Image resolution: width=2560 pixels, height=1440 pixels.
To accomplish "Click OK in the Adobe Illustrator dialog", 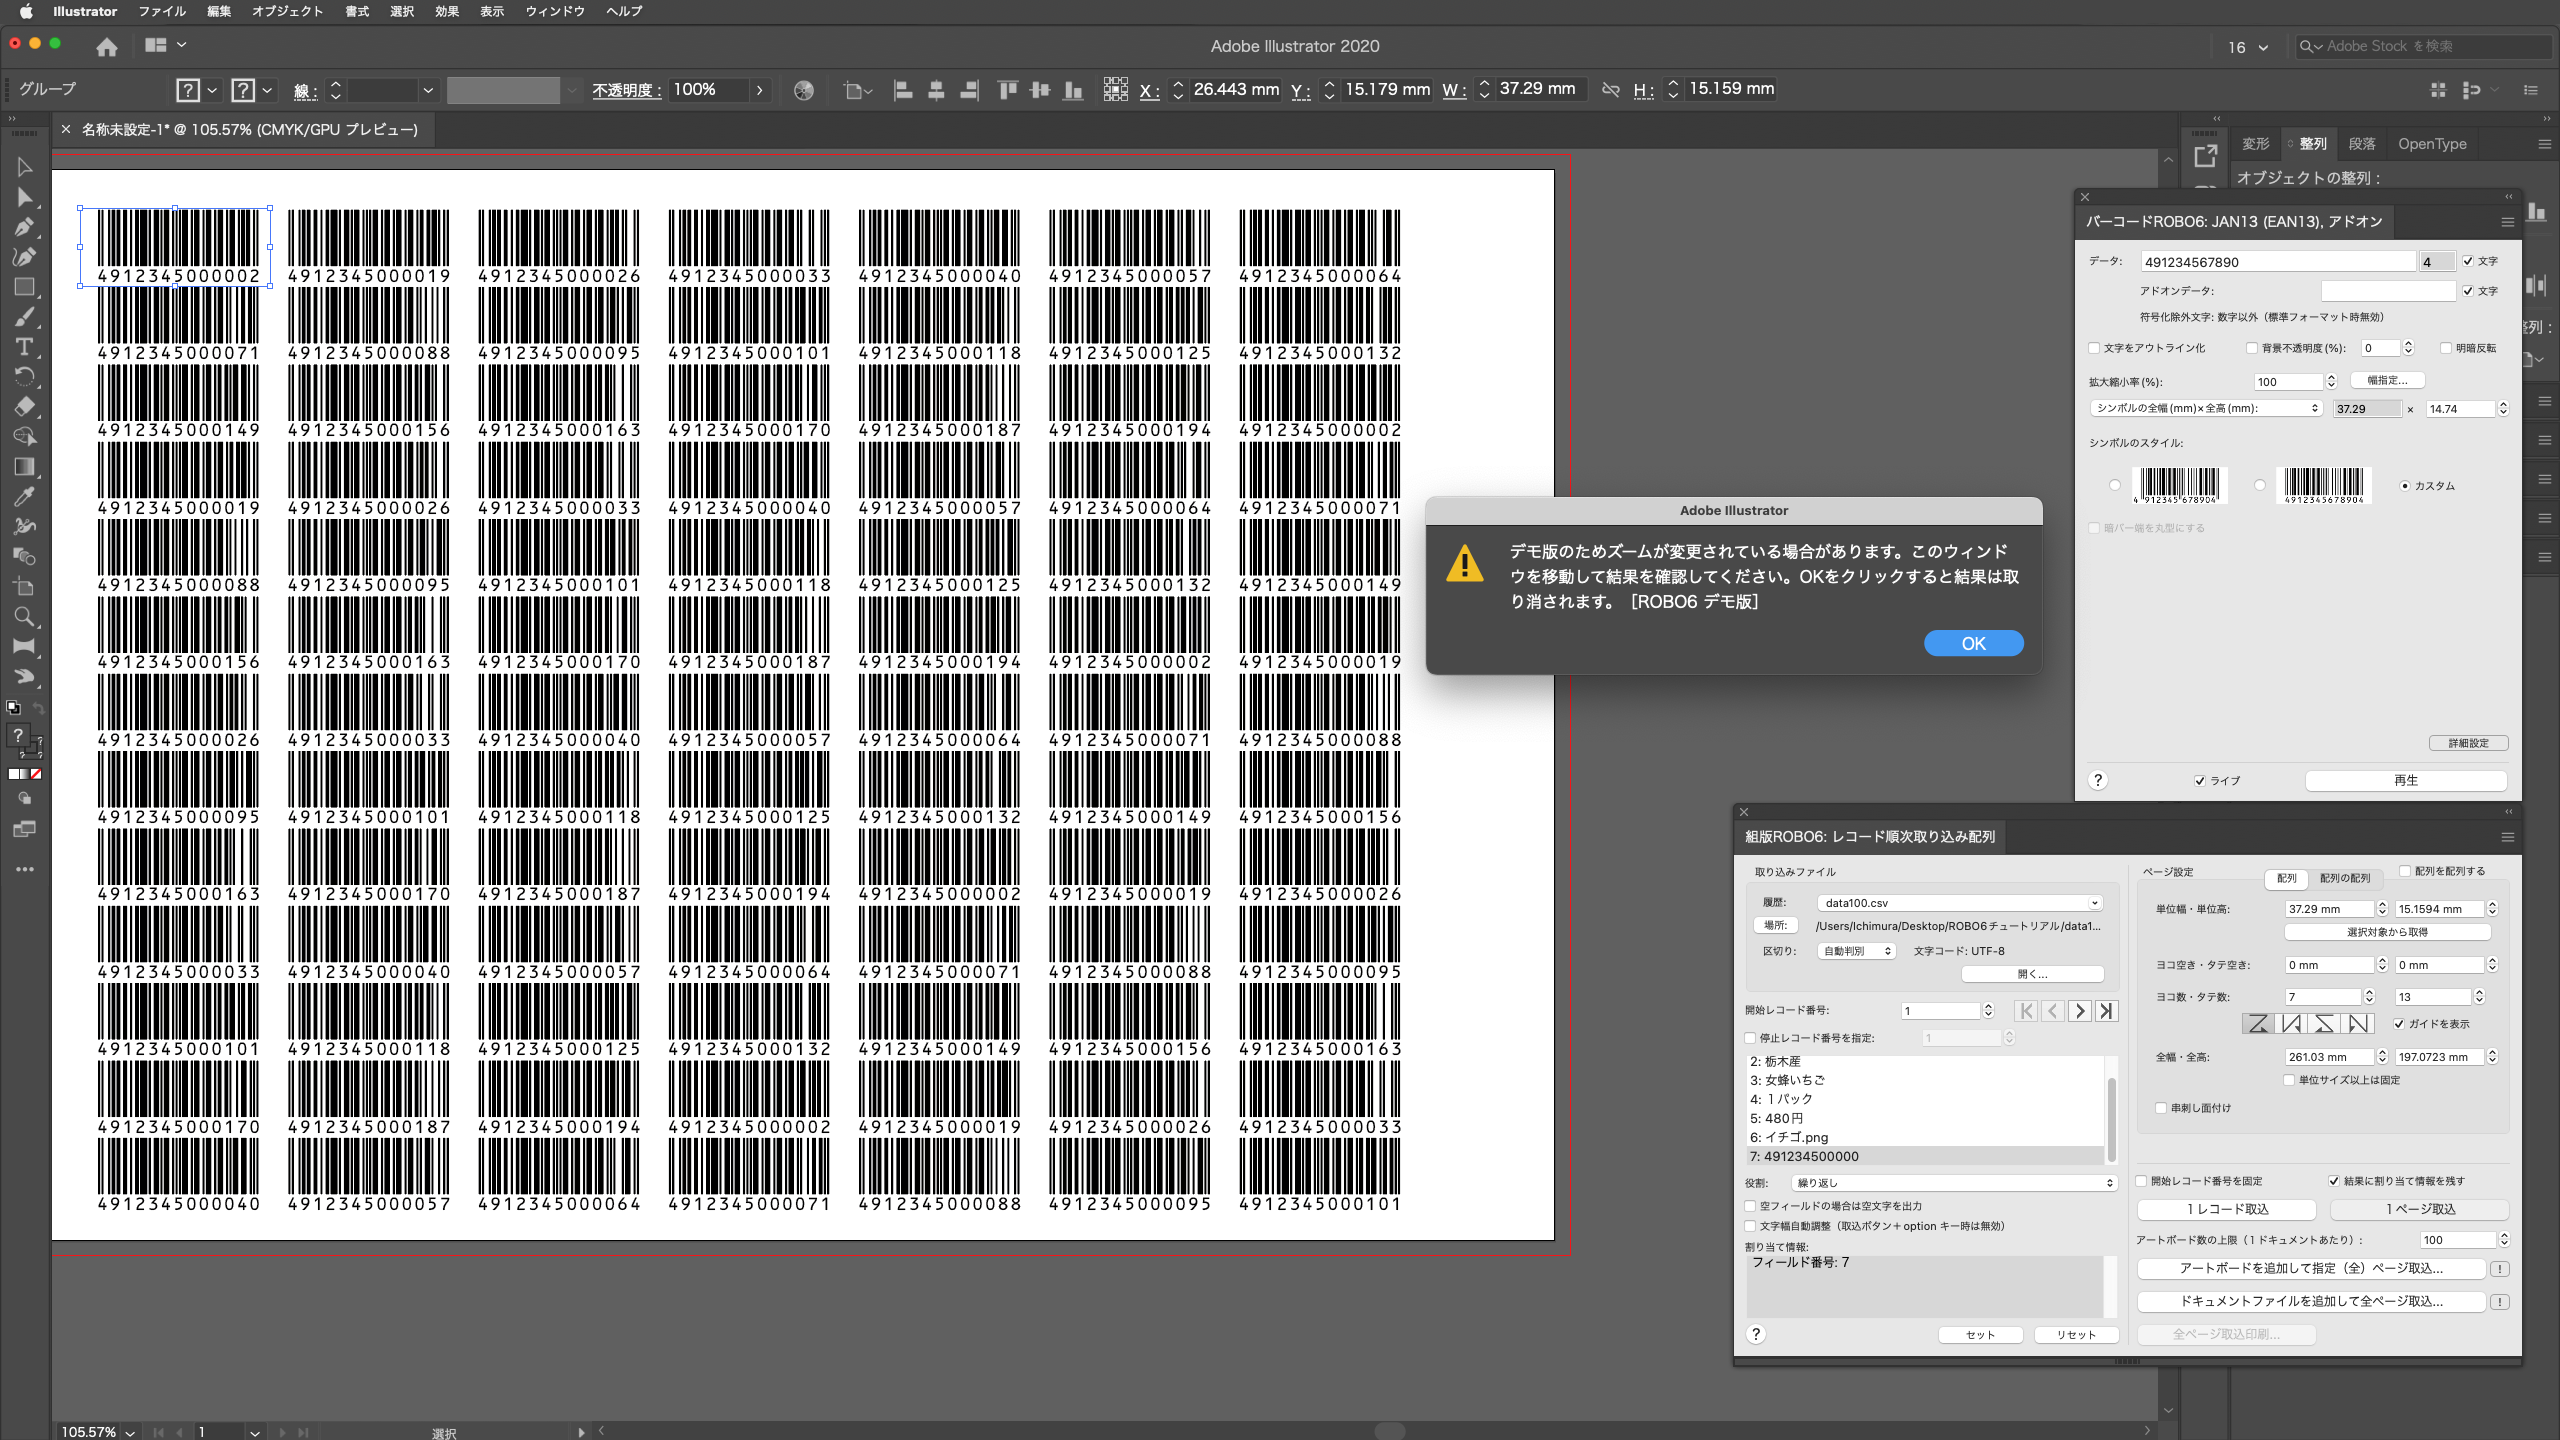I will tap(1973, 643).
